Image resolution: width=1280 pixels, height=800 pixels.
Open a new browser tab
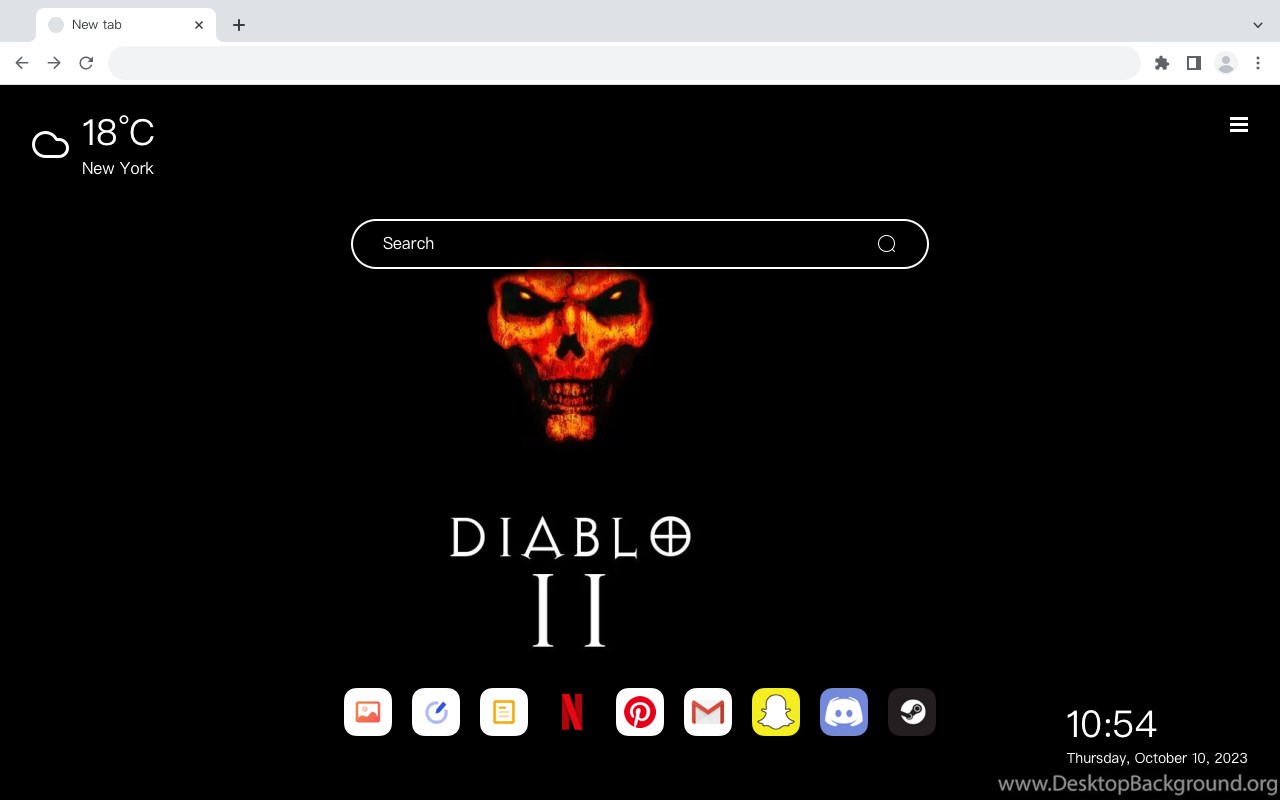238,25
